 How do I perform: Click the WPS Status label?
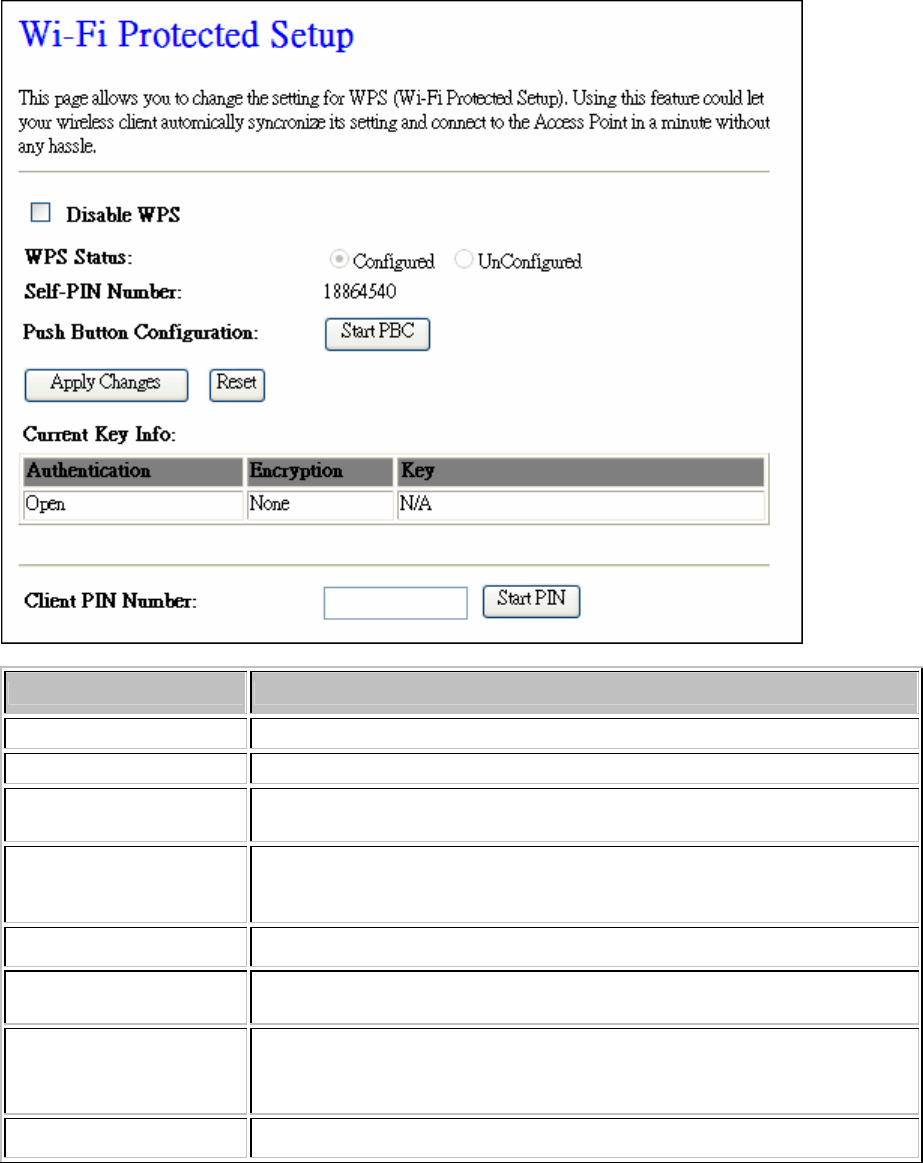tap(79, 257)
